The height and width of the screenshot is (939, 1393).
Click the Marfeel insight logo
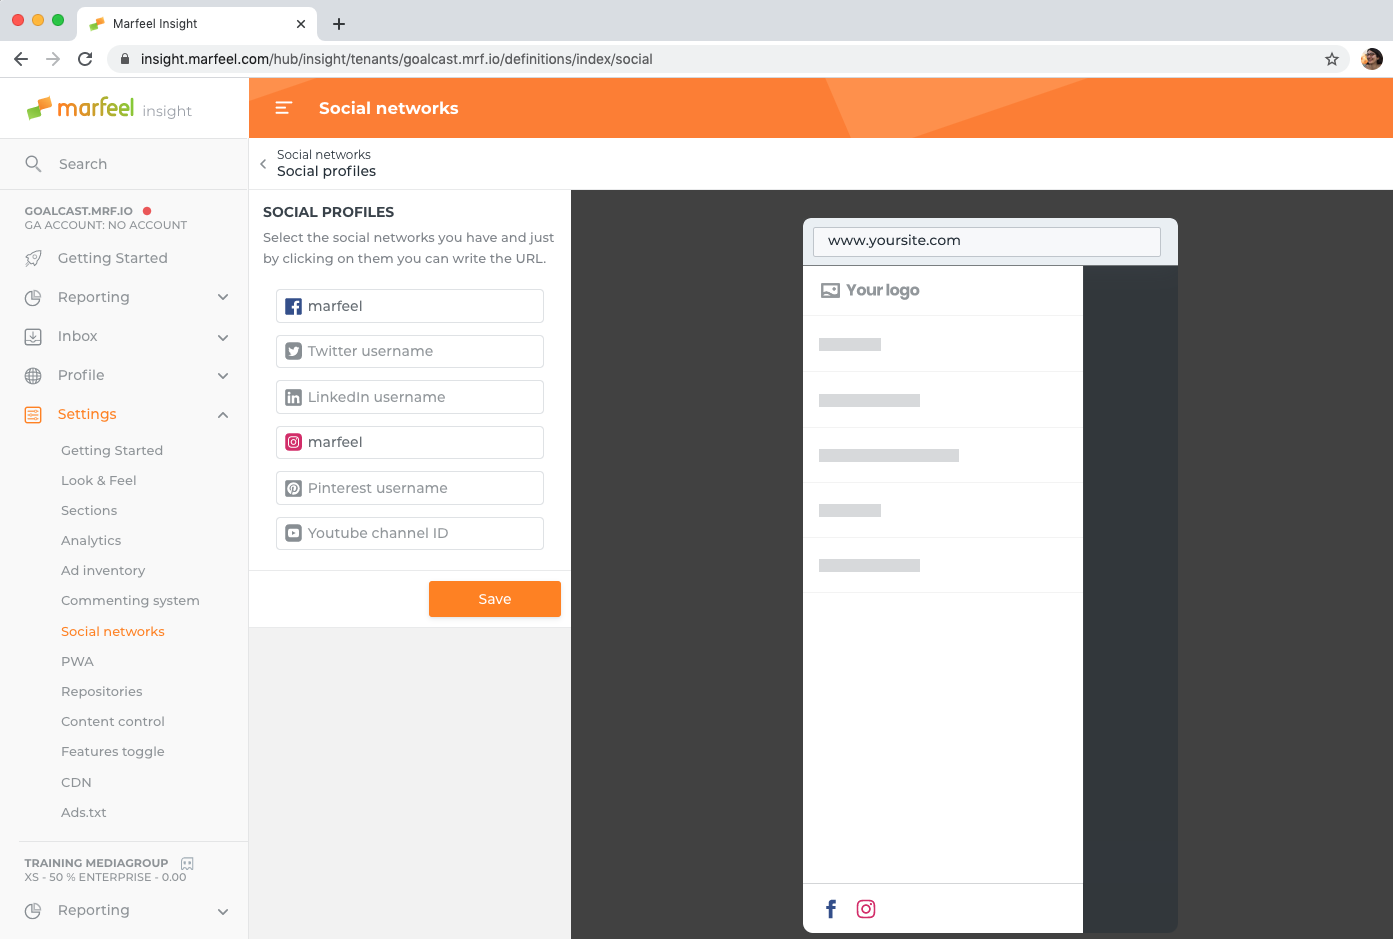point(109,108)
